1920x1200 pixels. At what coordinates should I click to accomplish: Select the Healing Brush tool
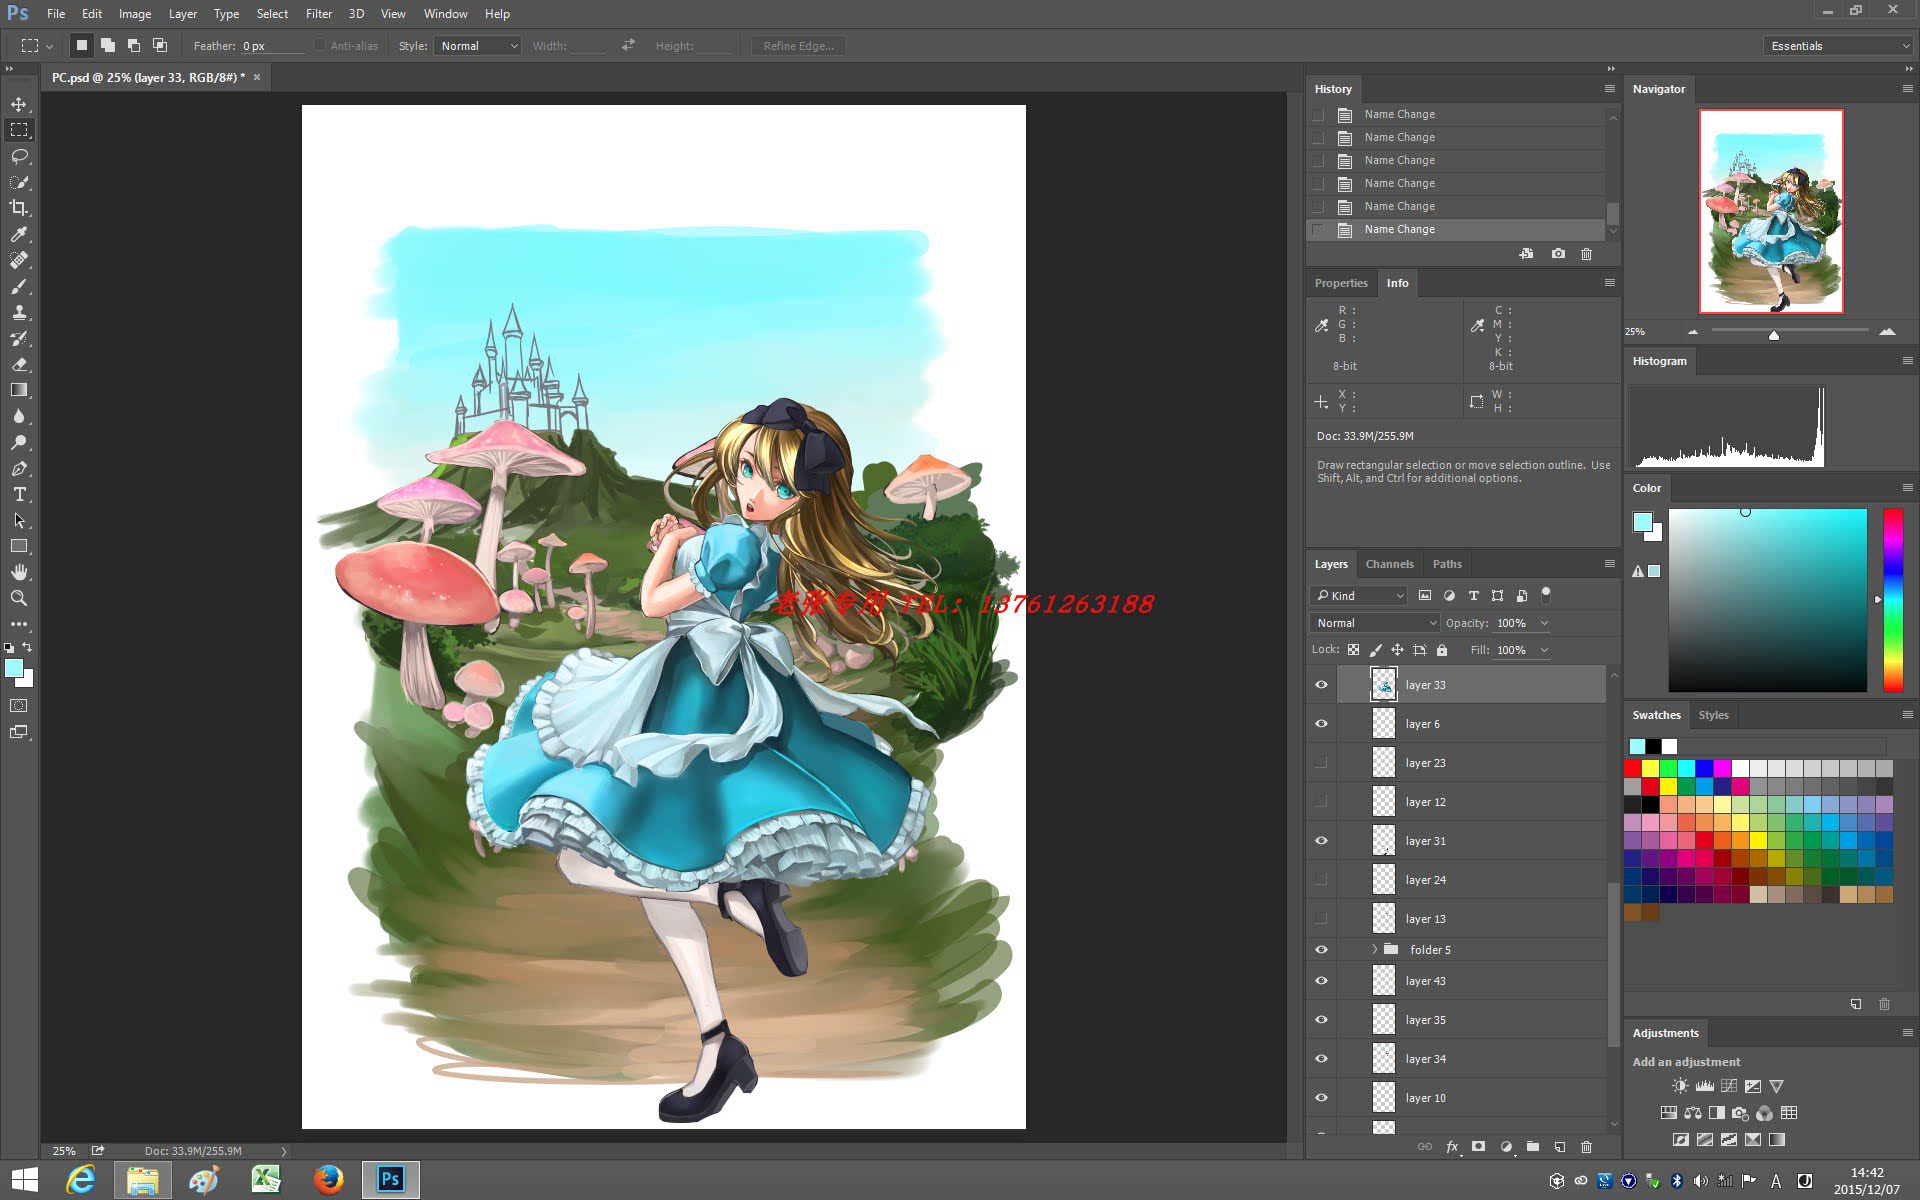19,260
